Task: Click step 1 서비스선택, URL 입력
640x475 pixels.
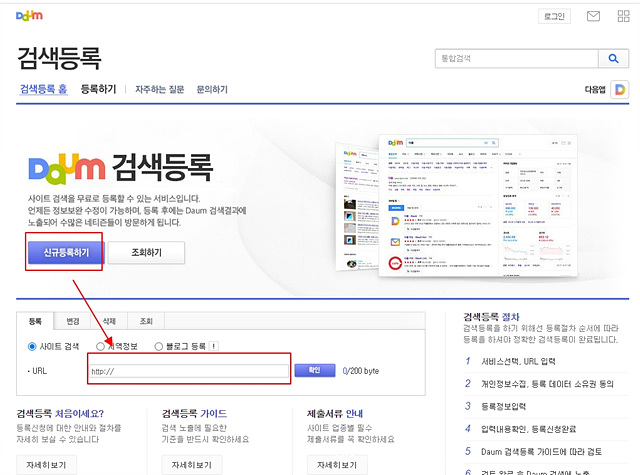Action: [x=518, y=361]
